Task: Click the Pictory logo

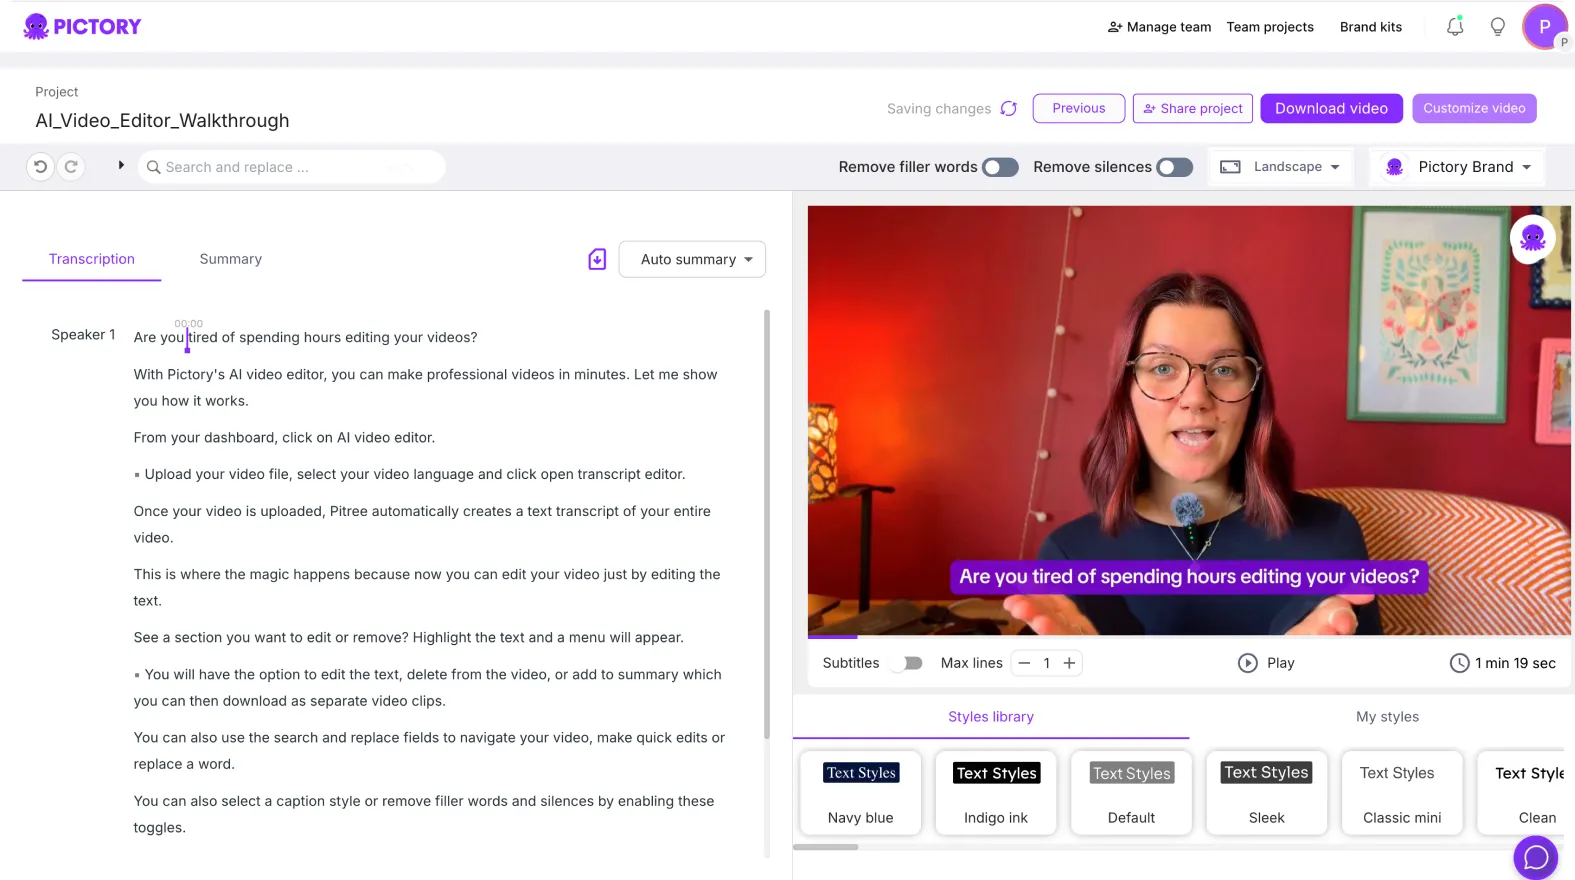Action: 83,27
